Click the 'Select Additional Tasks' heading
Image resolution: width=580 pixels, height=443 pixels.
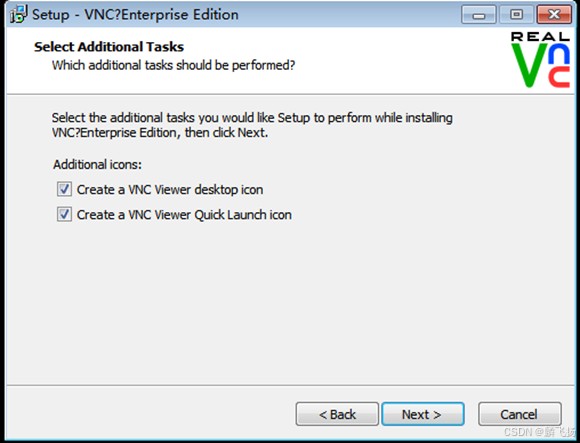point(109,47)
